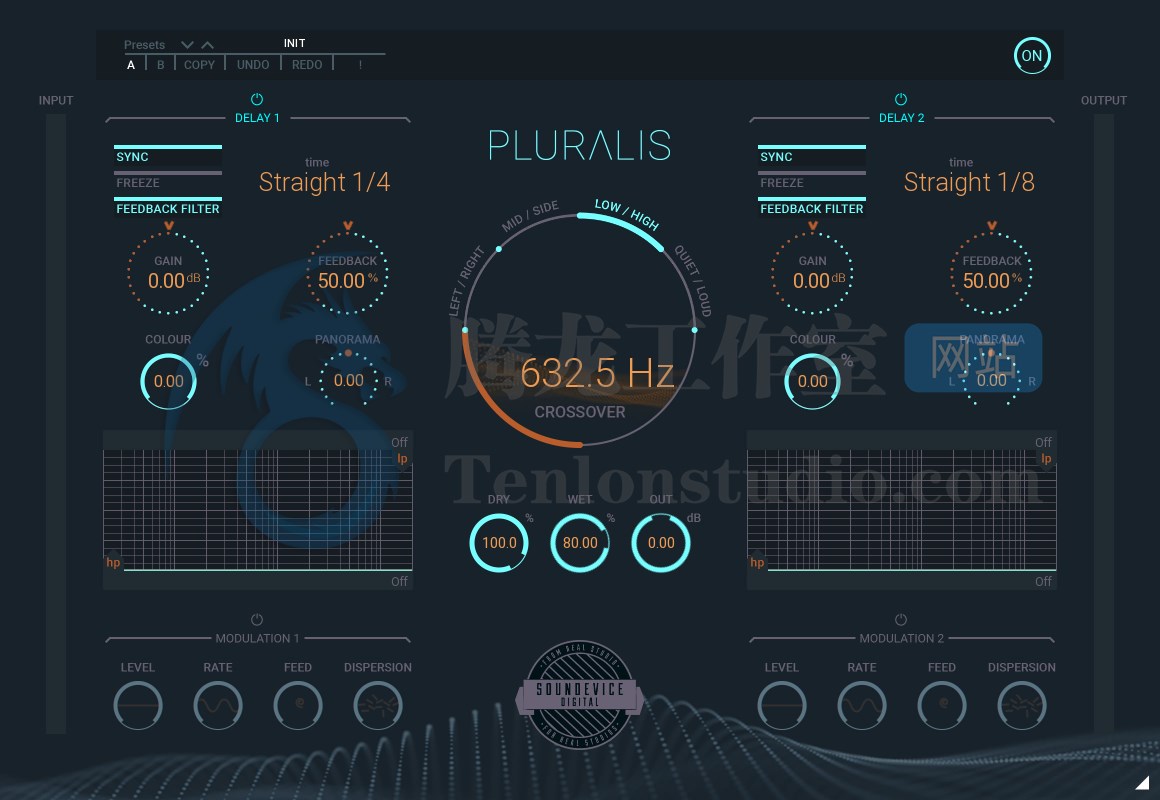Click the OUT gain knob
This screenshot has width=1160, height=800.
tap(661, 543)
